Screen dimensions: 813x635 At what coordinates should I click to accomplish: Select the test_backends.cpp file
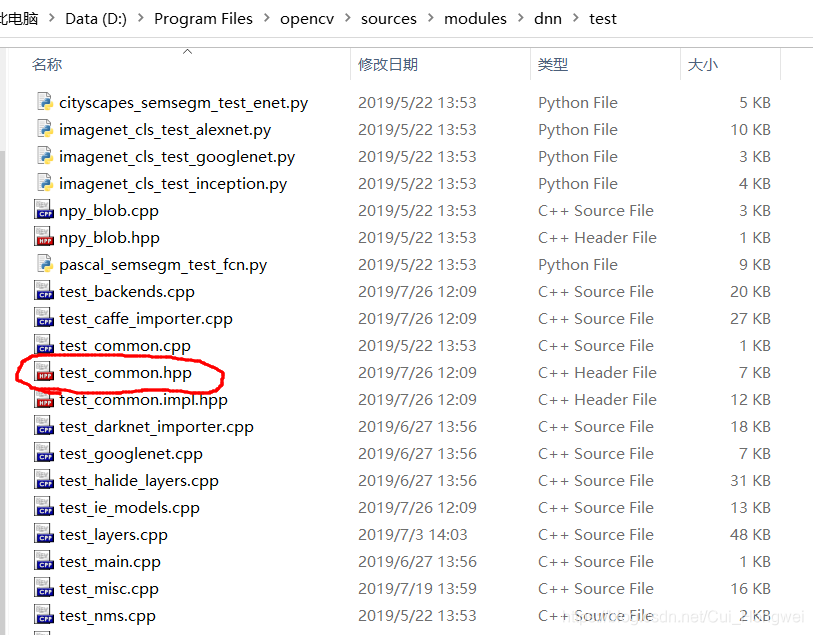pyautogui.click(x=44, y=291)
